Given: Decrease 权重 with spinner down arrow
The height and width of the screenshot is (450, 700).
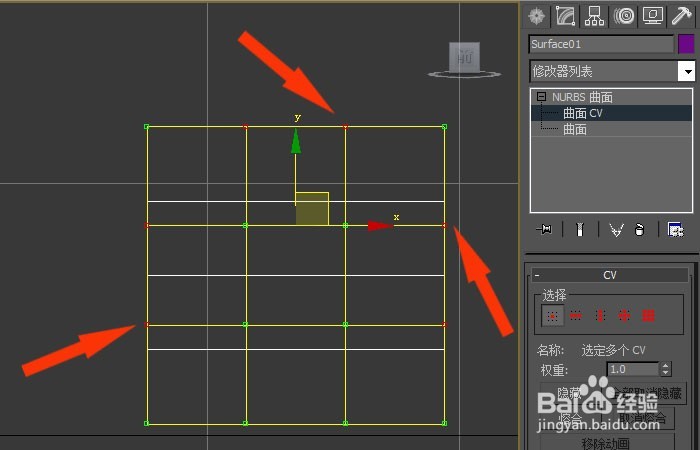Looking at the screenshot, I should click(666, 373).
